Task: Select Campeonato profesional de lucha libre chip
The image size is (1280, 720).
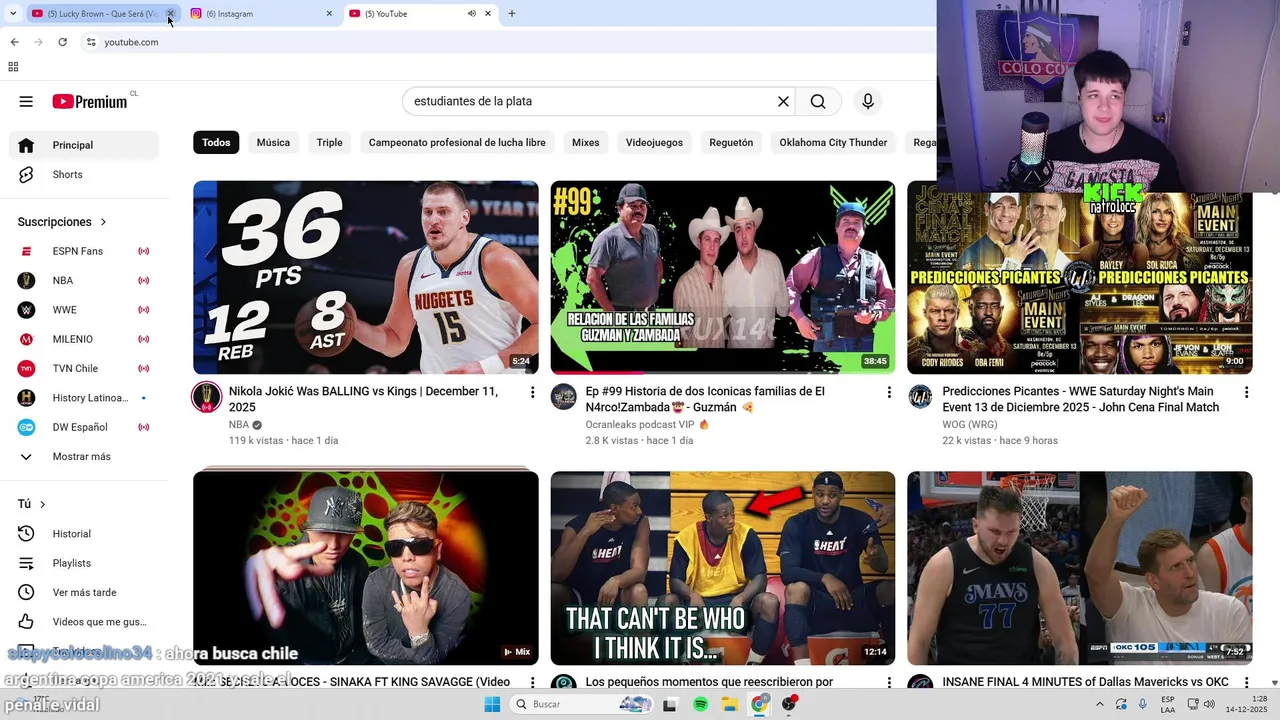Action: (x=457, y=142)
